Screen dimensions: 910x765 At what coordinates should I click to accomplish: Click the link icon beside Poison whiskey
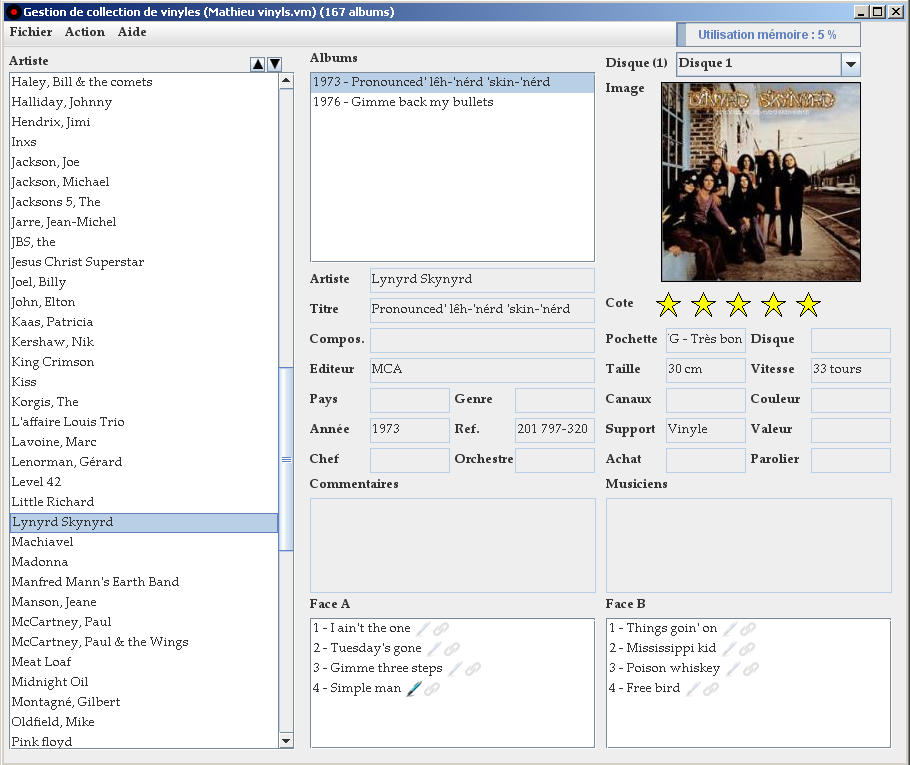pyautogui.click(x=751, y=669)
